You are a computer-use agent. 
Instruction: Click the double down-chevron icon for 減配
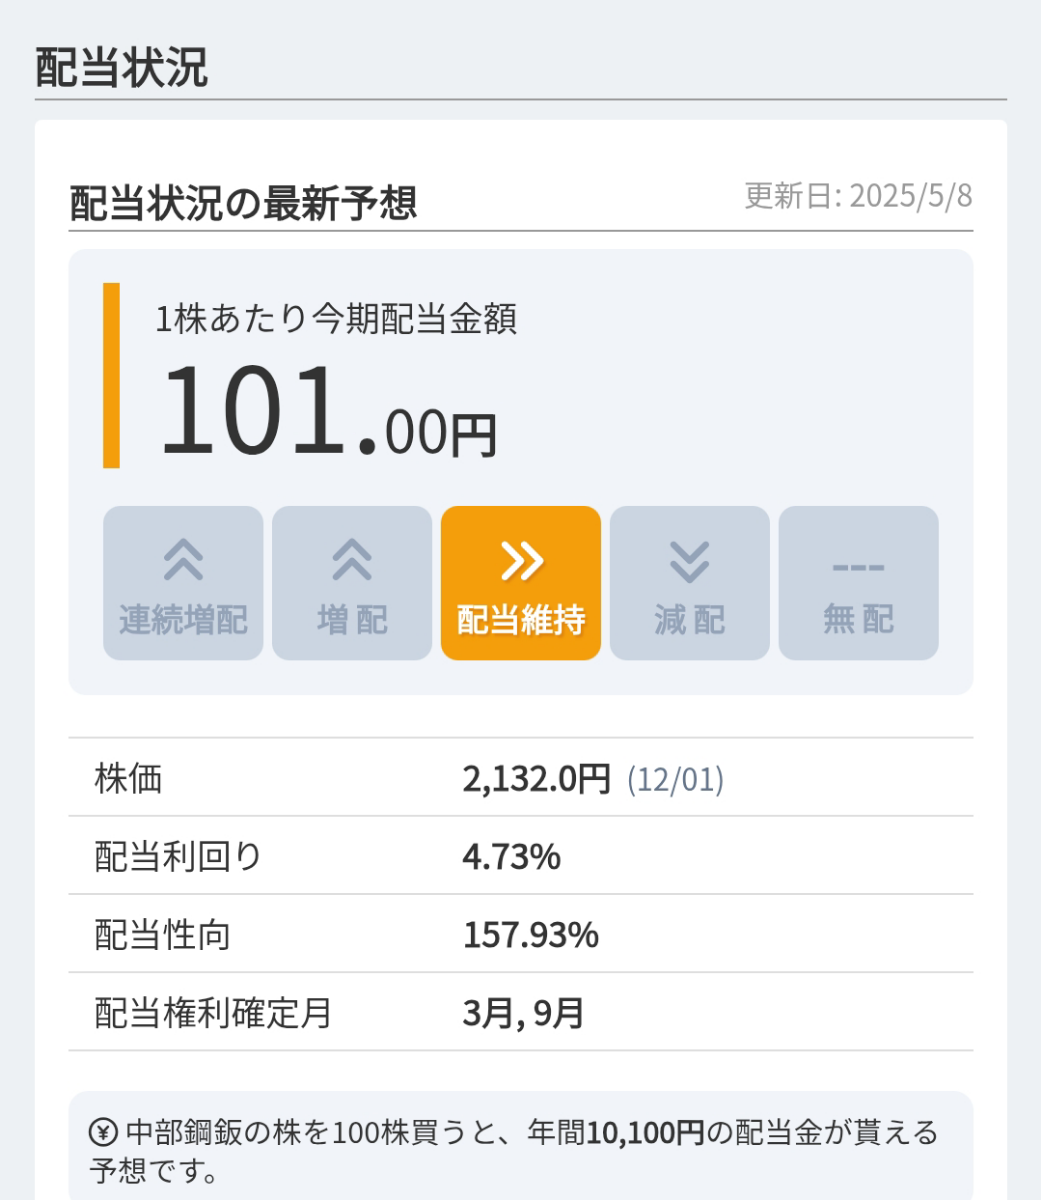[690, 562]
